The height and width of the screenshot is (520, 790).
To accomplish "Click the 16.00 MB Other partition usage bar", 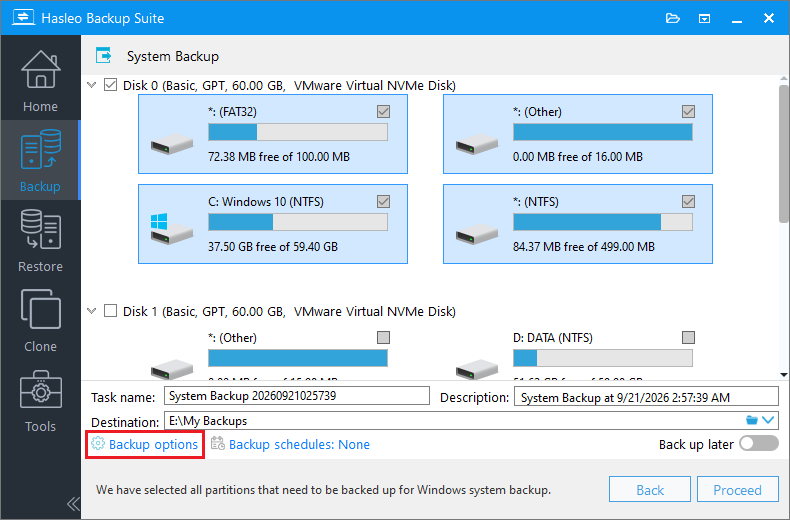I will 603,132.
